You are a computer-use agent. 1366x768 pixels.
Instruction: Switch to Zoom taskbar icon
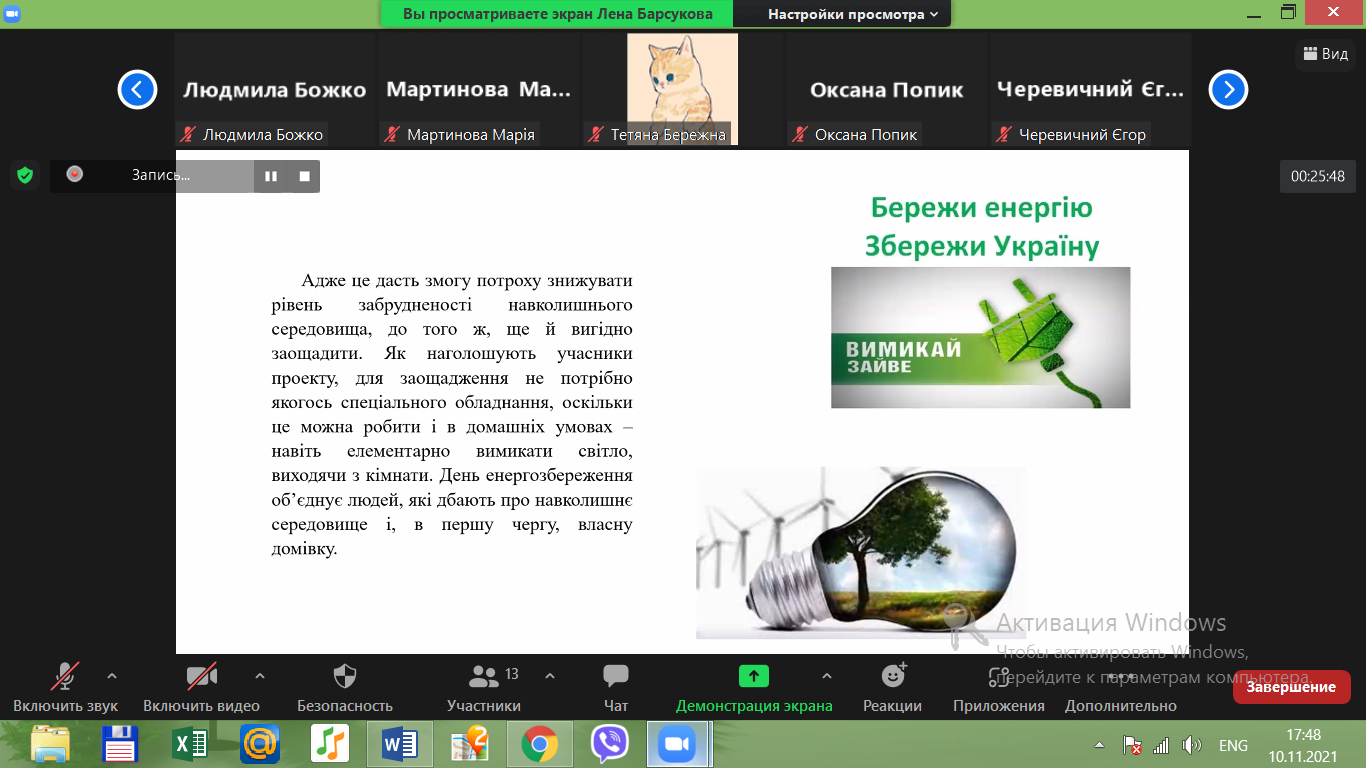tap(678, 745)
